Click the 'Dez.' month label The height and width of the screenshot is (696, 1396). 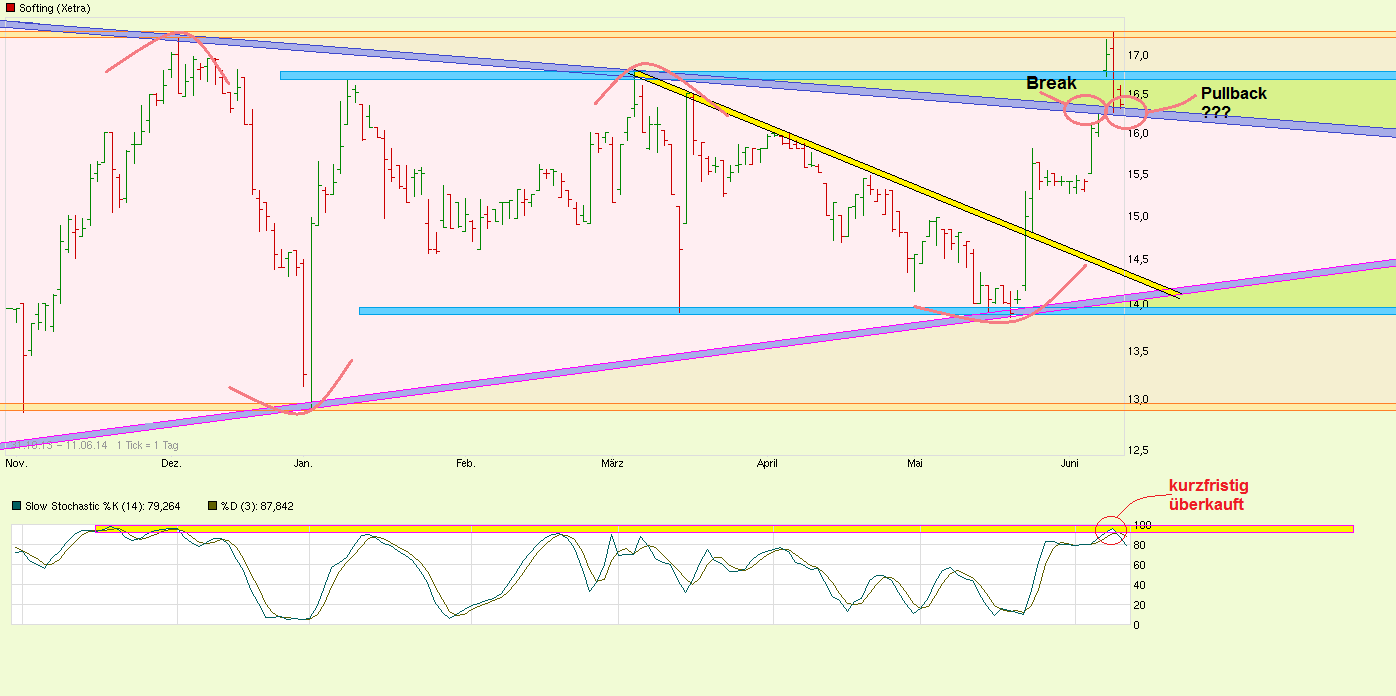coord(171,464)
